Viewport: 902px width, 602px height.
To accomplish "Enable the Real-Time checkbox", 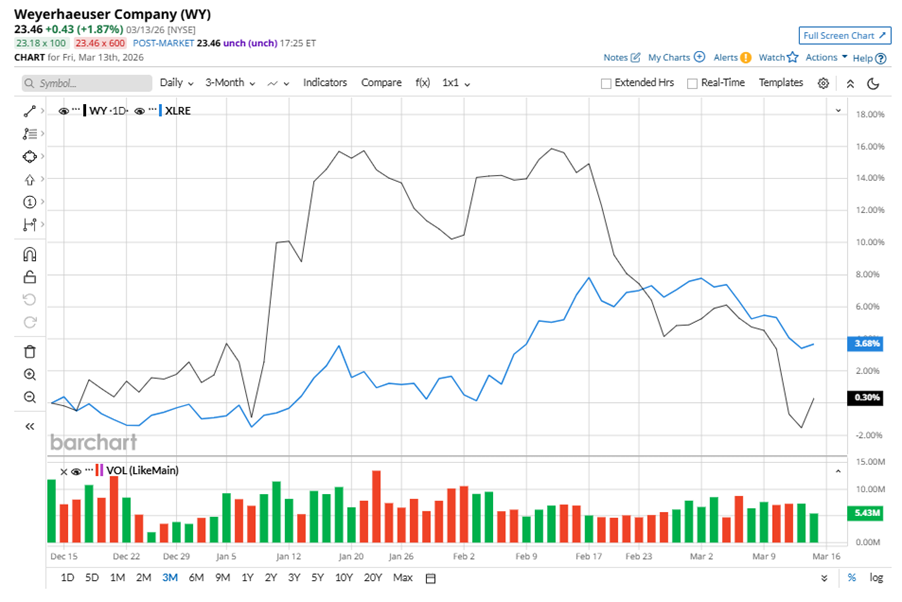I will point(692,83).
